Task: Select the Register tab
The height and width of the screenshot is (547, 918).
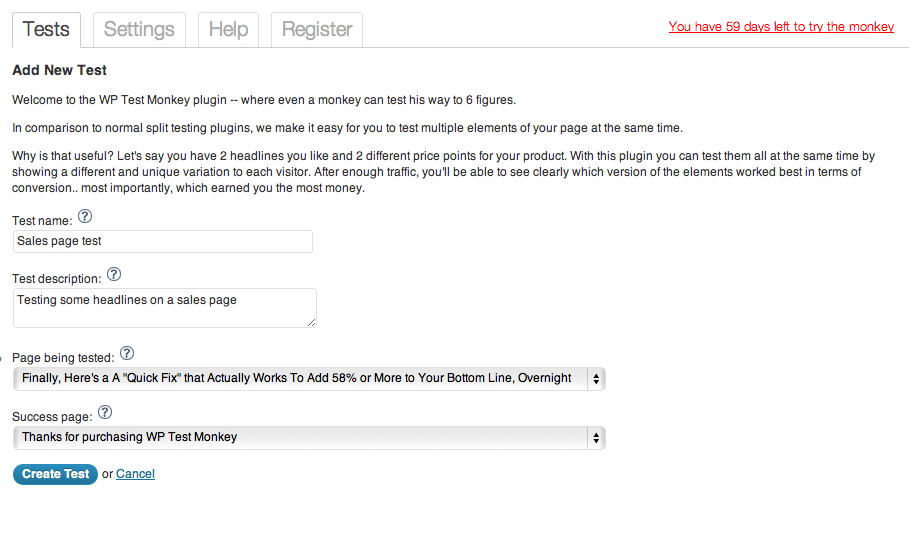Action: [x=316, y=29]
